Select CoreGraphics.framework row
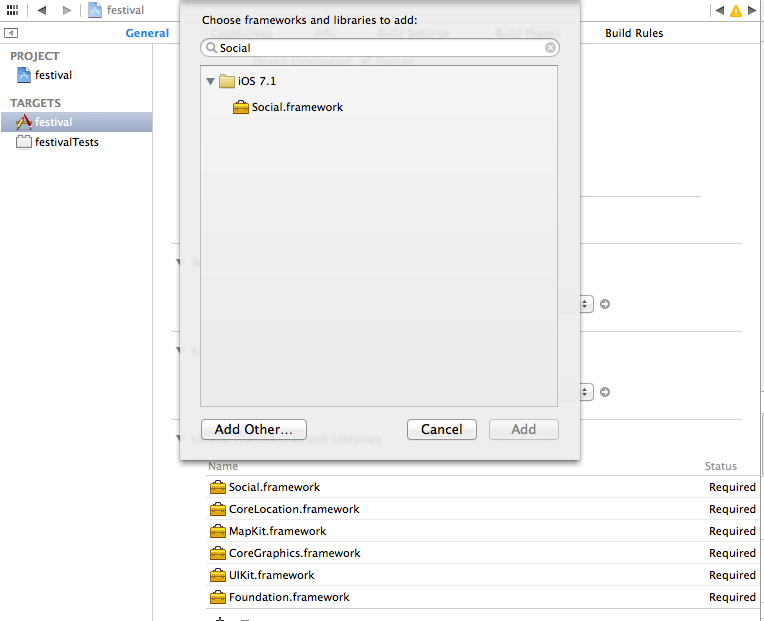 (482, 553)
